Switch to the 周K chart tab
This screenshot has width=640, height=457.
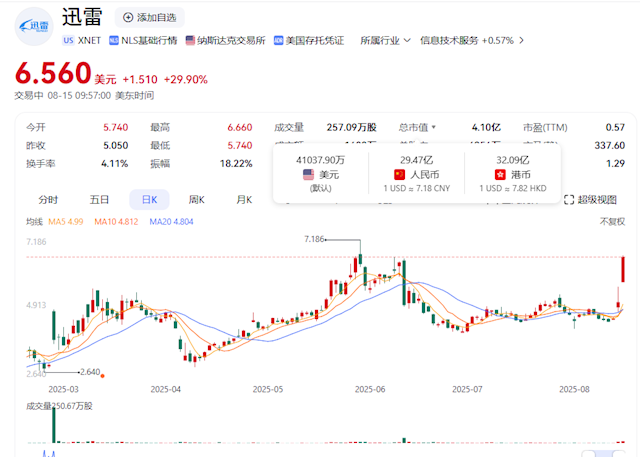tap(197, 199)
